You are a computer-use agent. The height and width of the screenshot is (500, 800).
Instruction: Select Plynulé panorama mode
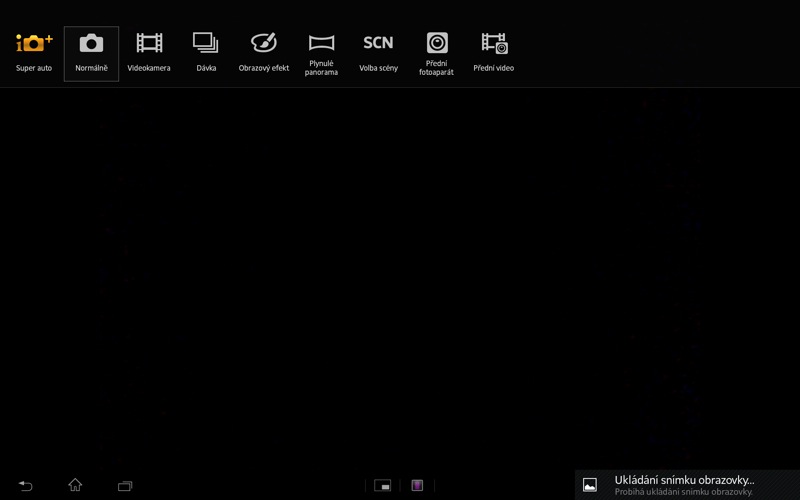321,54
